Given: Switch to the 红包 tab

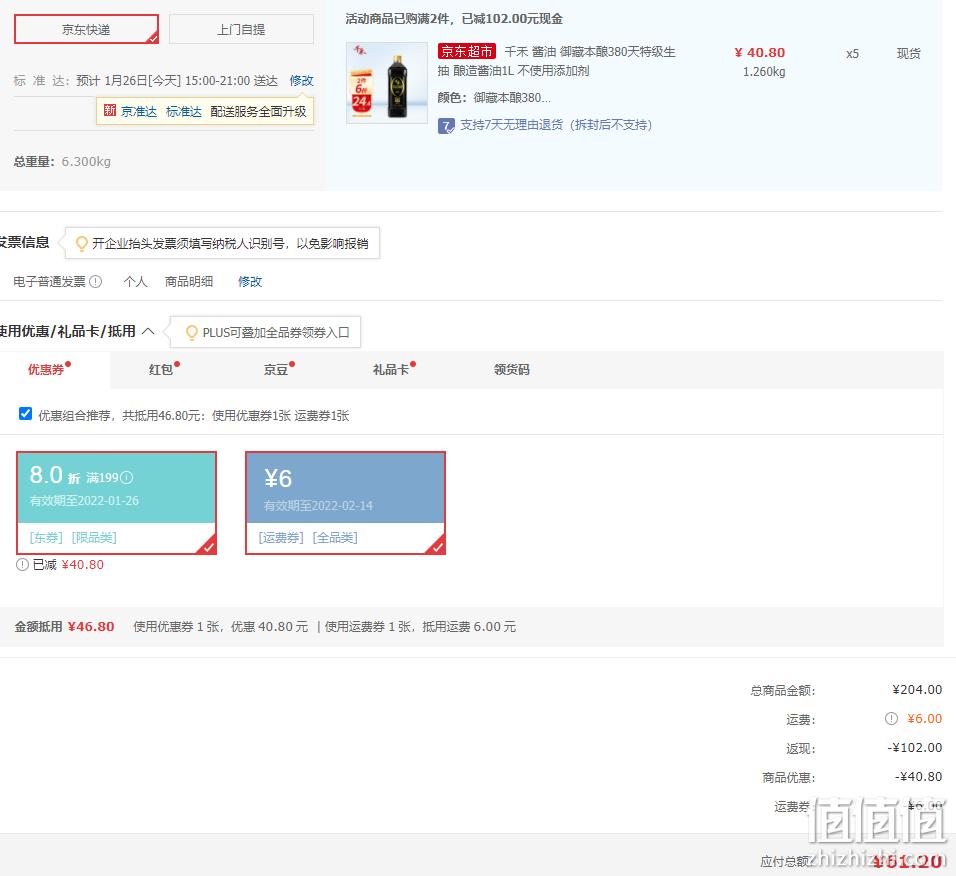Looking at the screenshot, I should coord(161,369).
